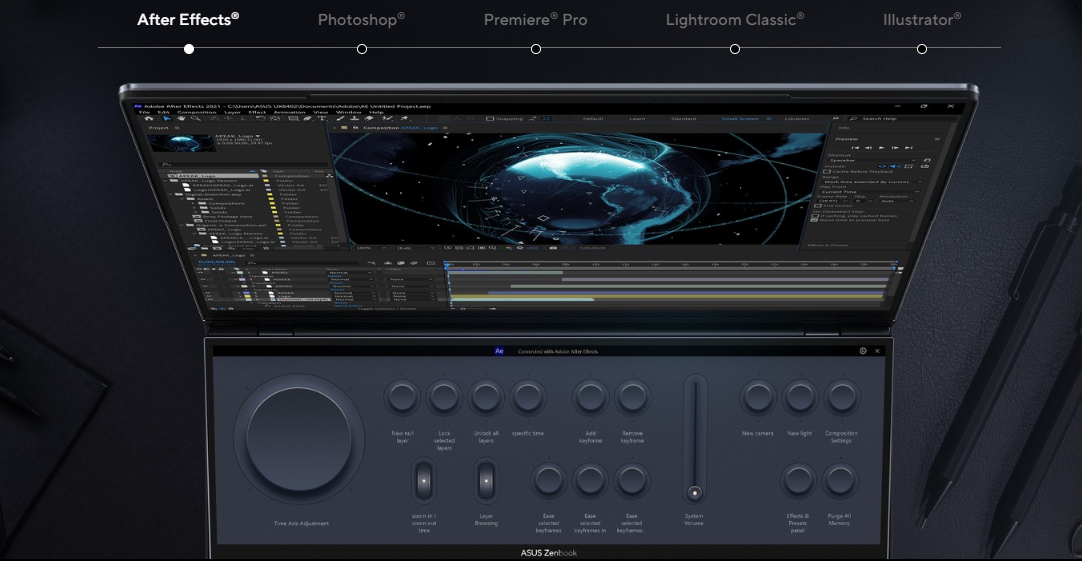1082x561 pixels.
Task: Select the Clone Stamp tool
Action: coord(355,119)
